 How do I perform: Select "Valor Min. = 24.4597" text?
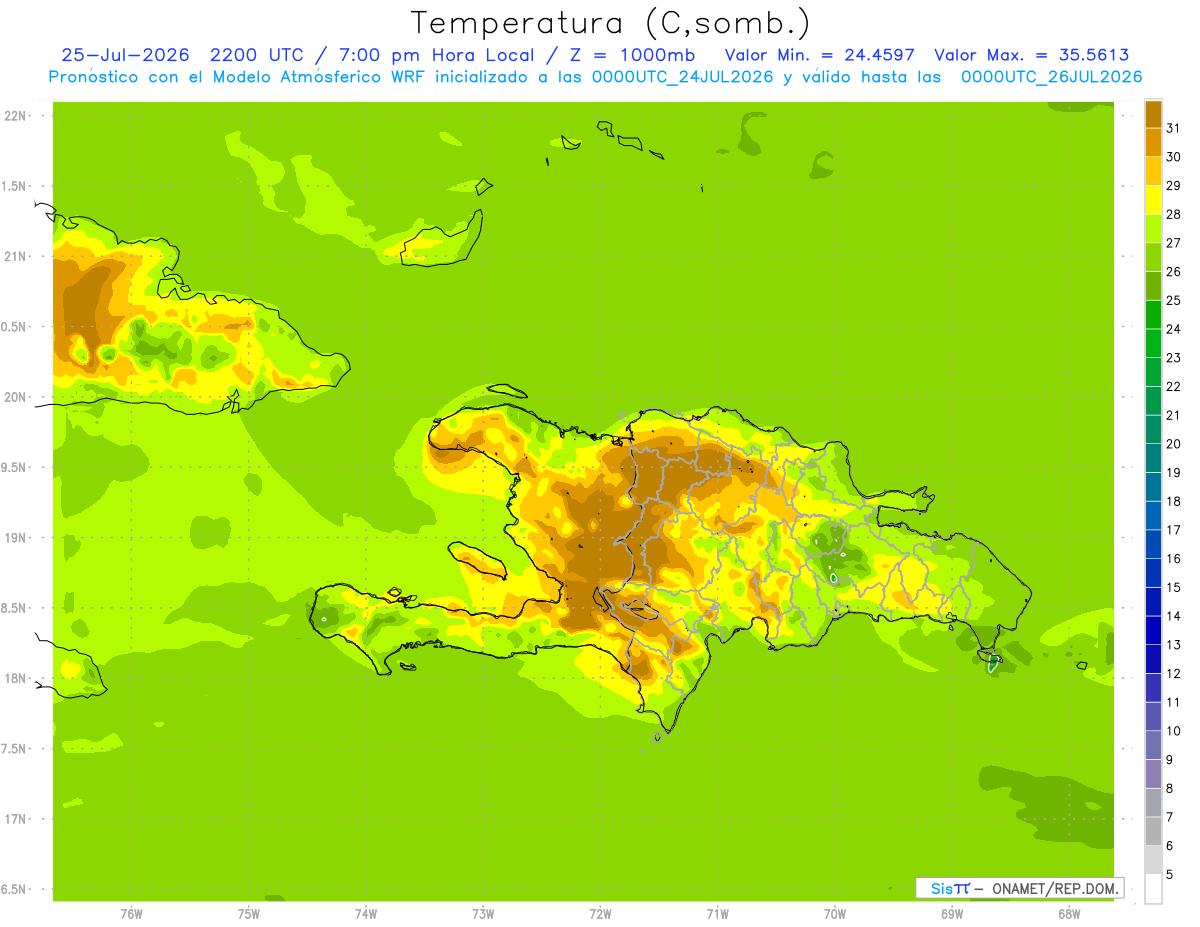point(820,55)
